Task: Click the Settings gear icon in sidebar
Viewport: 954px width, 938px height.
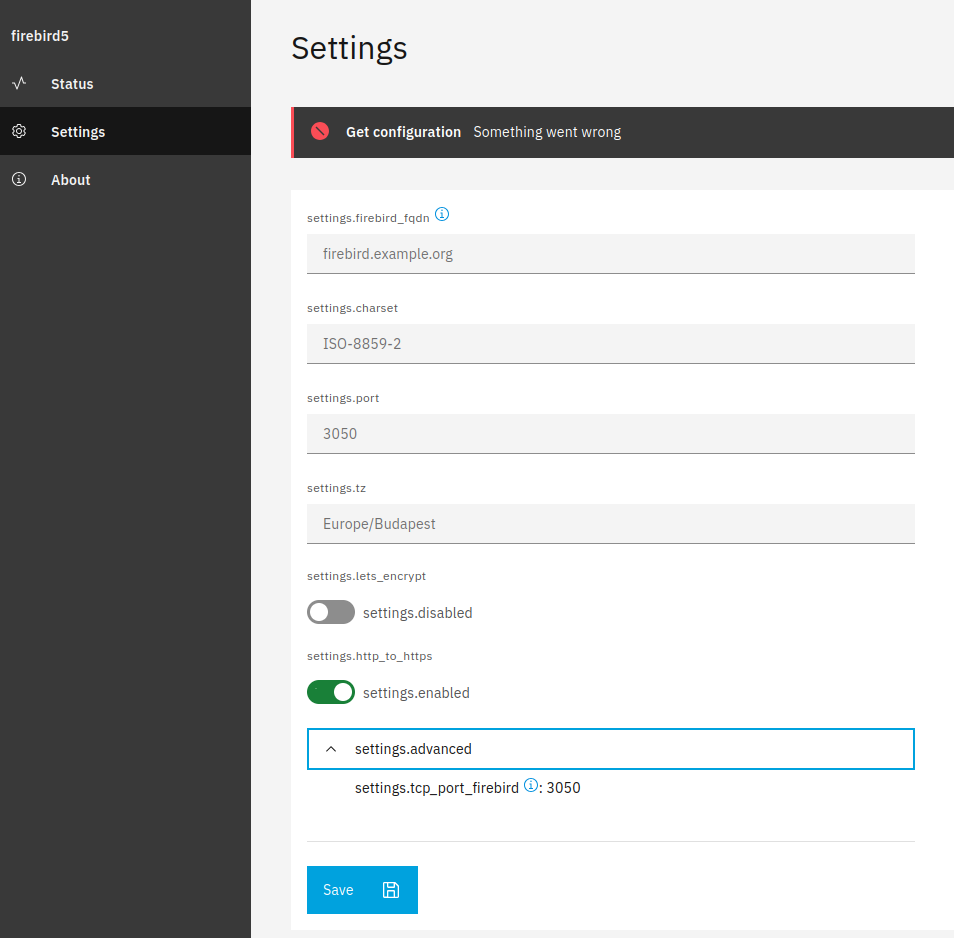Action: click(x=19, y=132)
